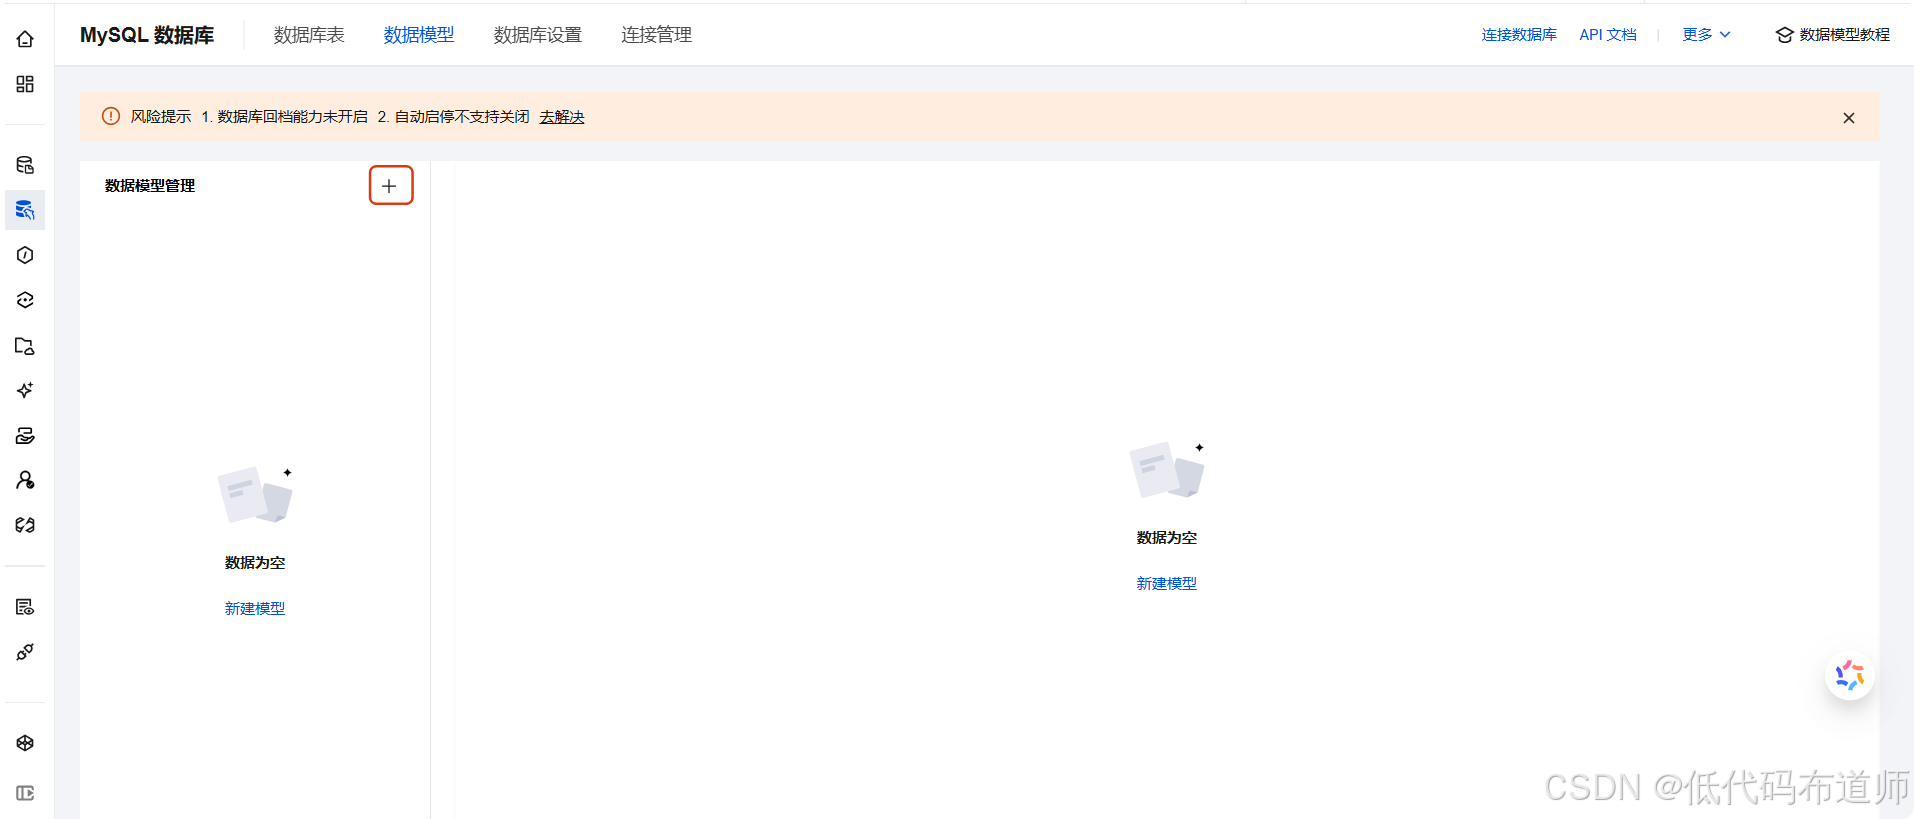Open the hexagon cloud function sidebar icon

click(25, 255)
